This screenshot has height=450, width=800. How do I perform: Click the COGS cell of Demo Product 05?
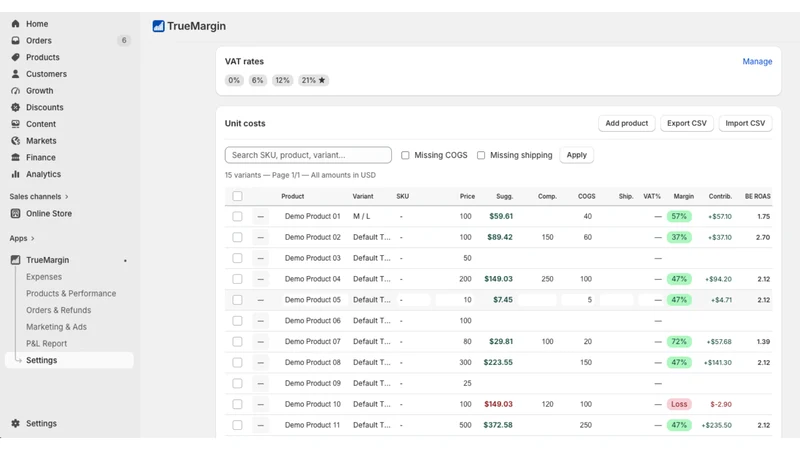578,300
